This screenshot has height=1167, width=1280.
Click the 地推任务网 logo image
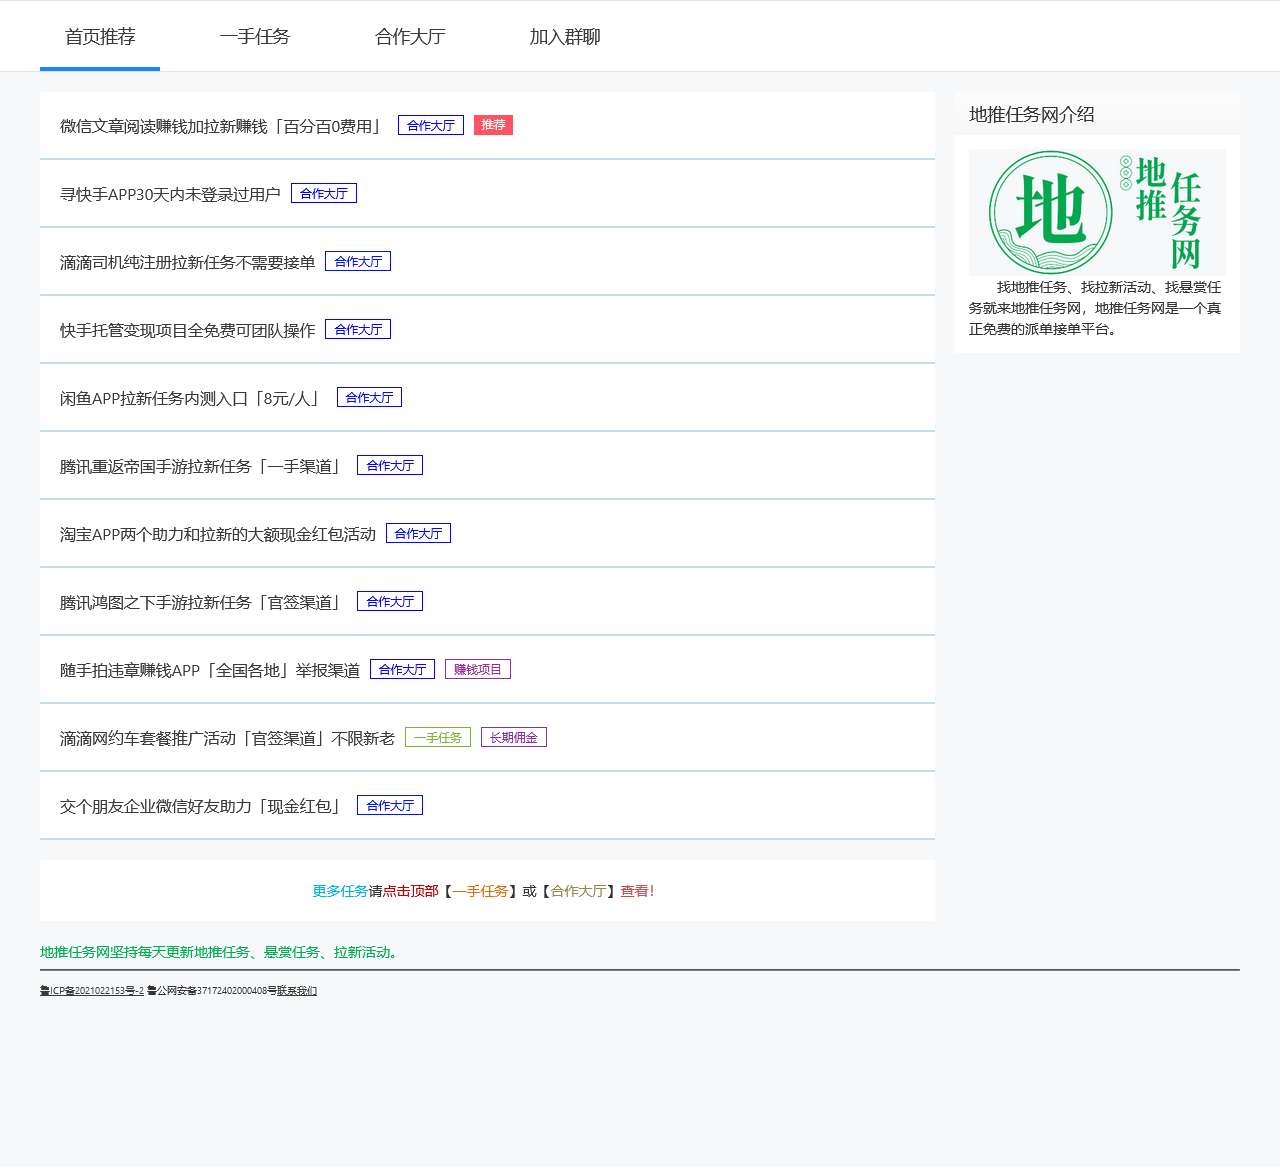click(x=1097, y=212)
